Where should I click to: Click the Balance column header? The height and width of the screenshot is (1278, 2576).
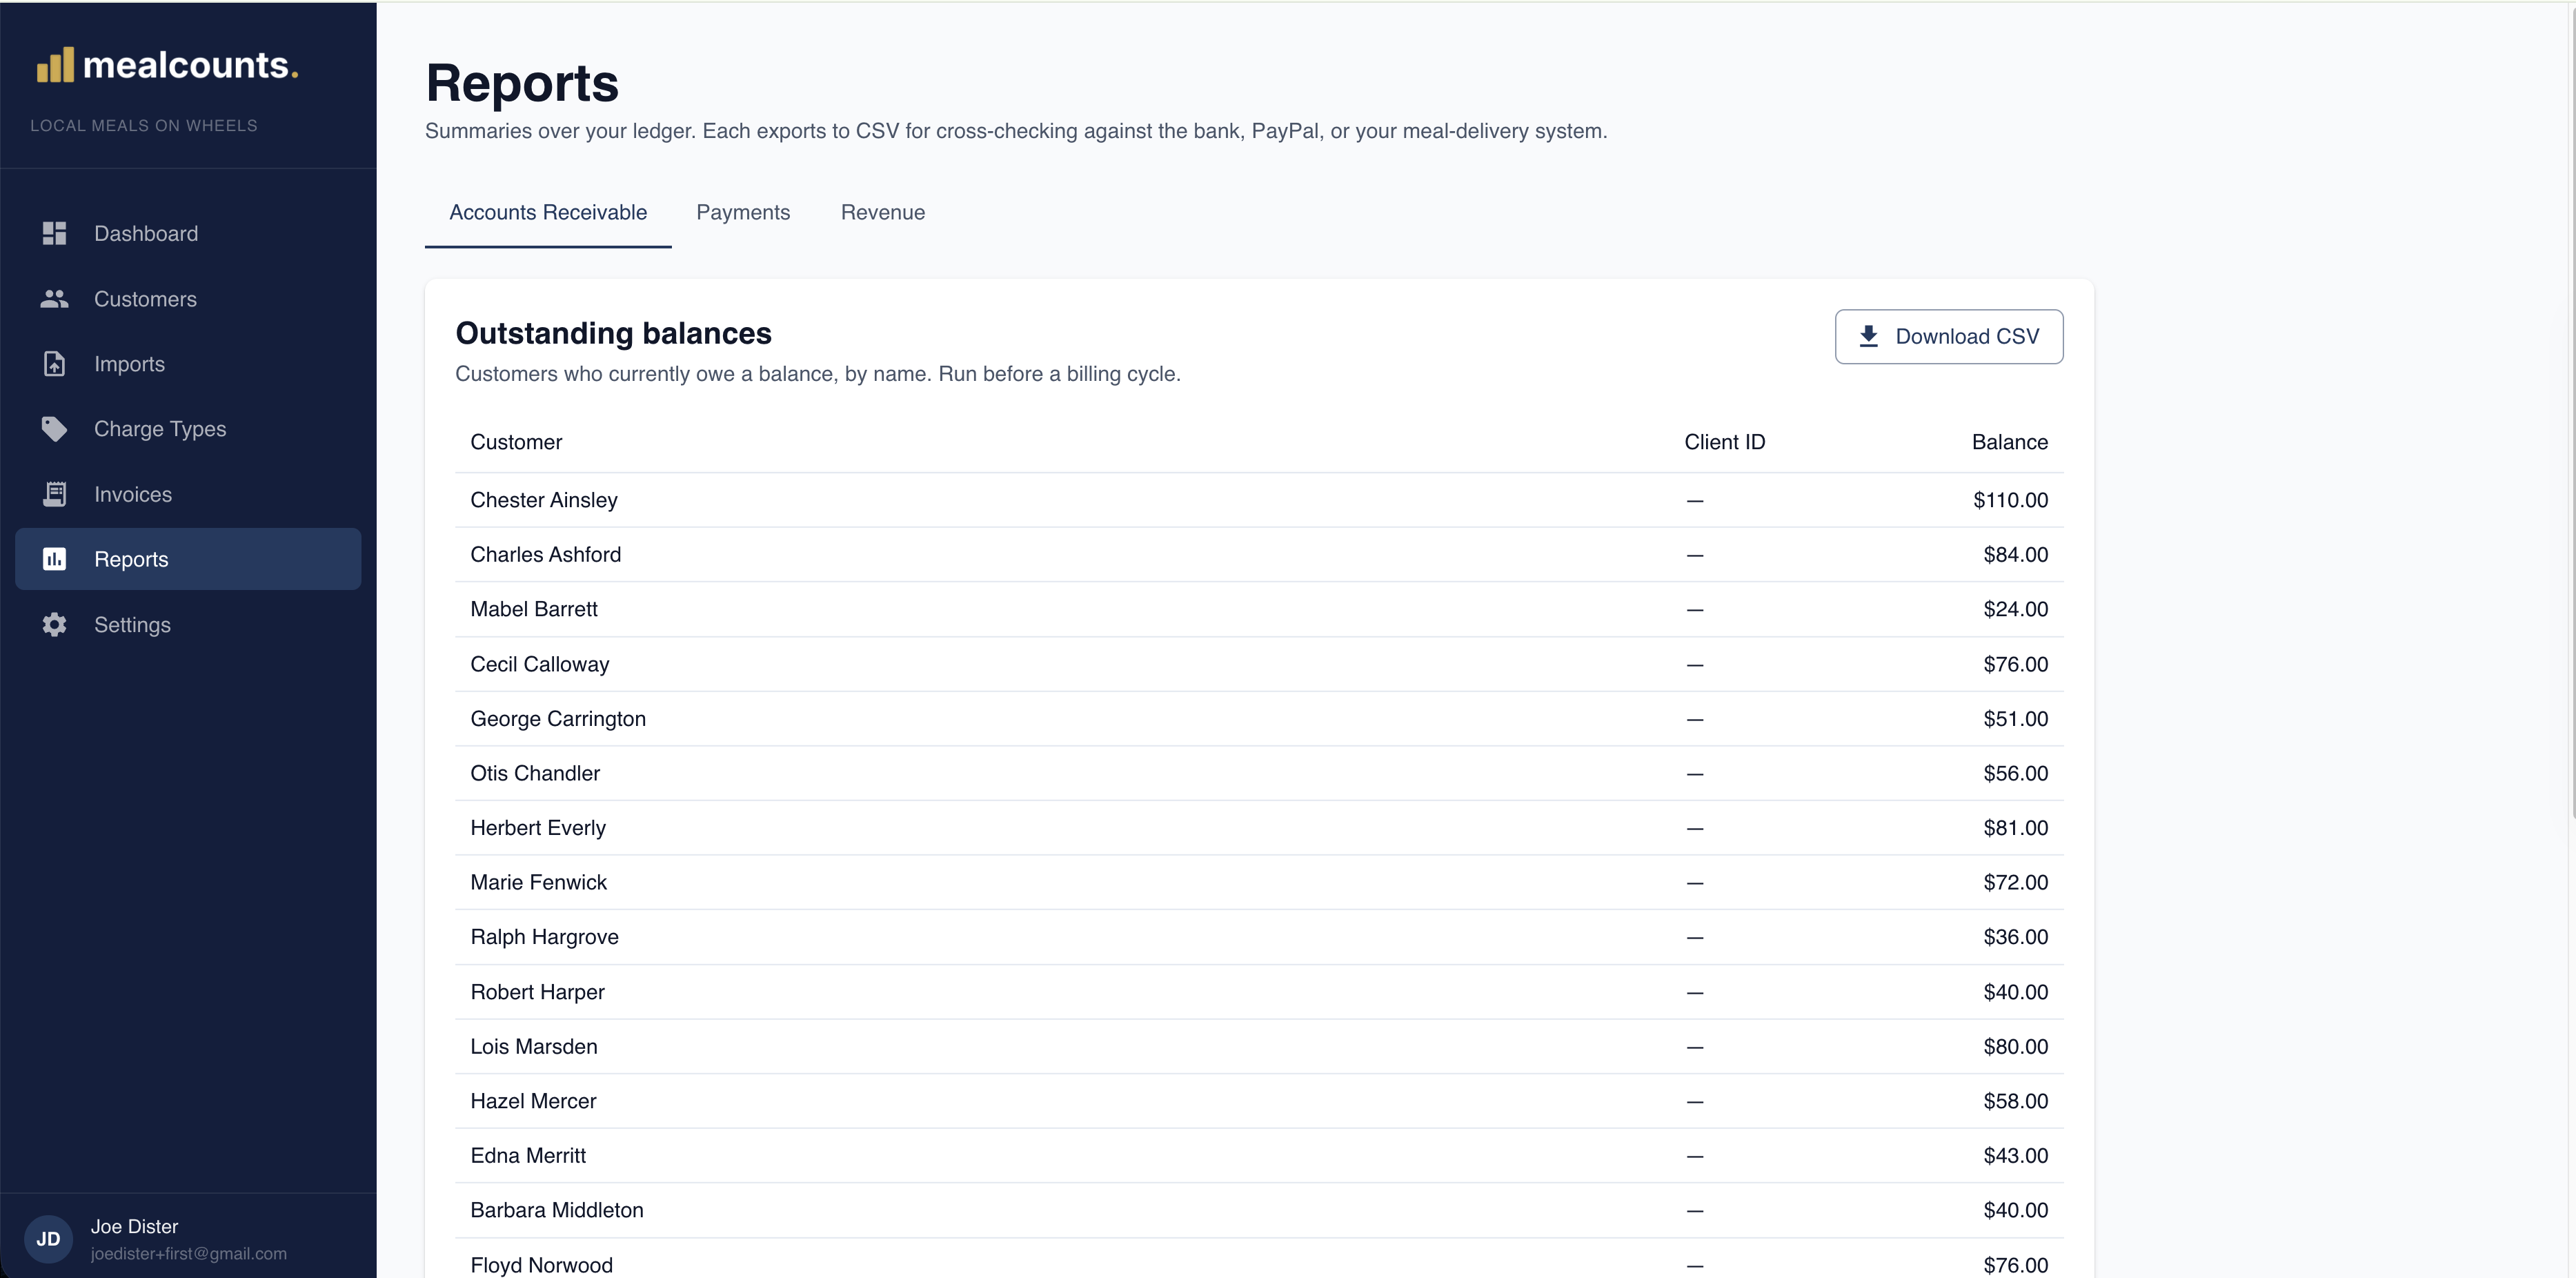(x=2009, y=442)
